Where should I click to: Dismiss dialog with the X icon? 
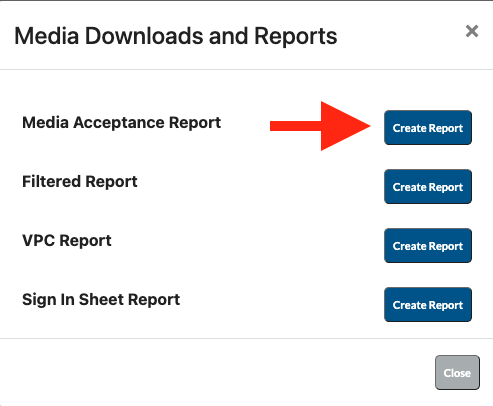472,31
